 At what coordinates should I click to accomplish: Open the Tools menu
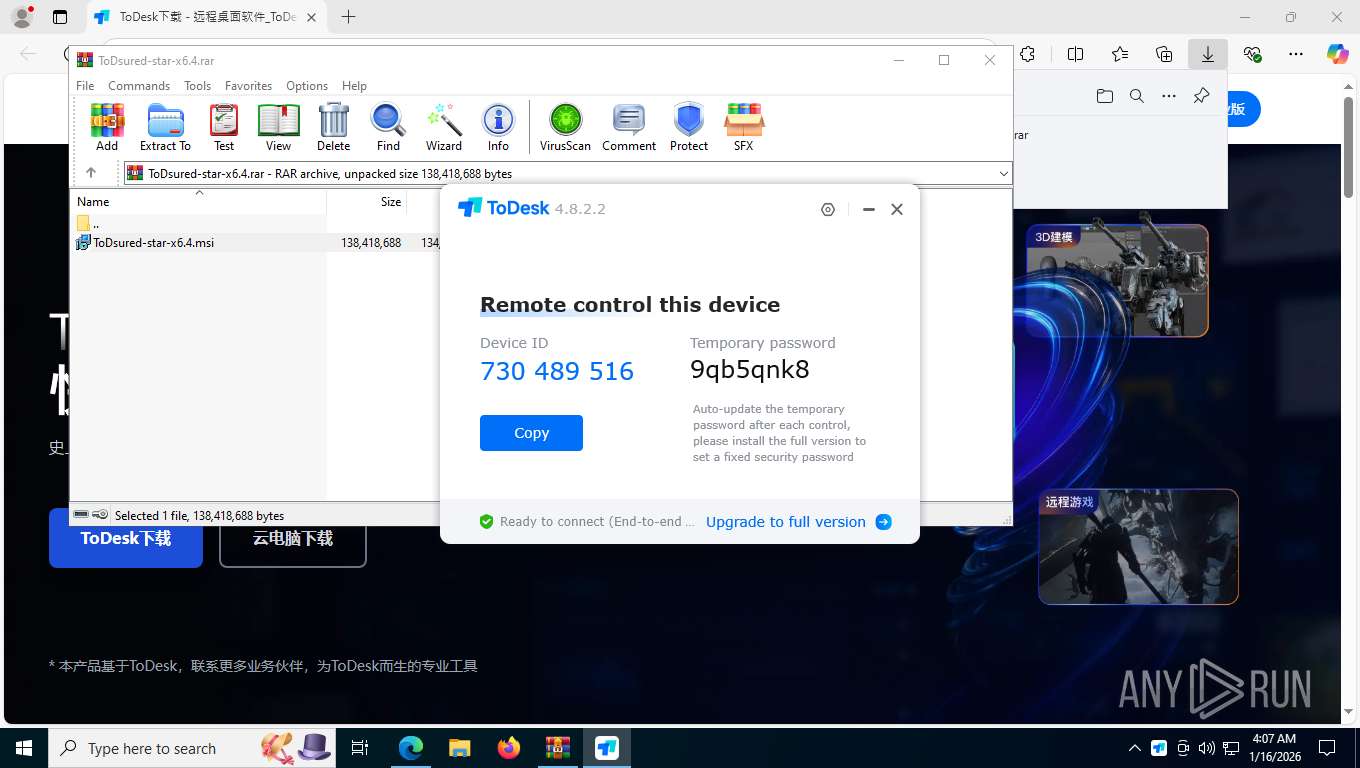click(x=197, y=86)
